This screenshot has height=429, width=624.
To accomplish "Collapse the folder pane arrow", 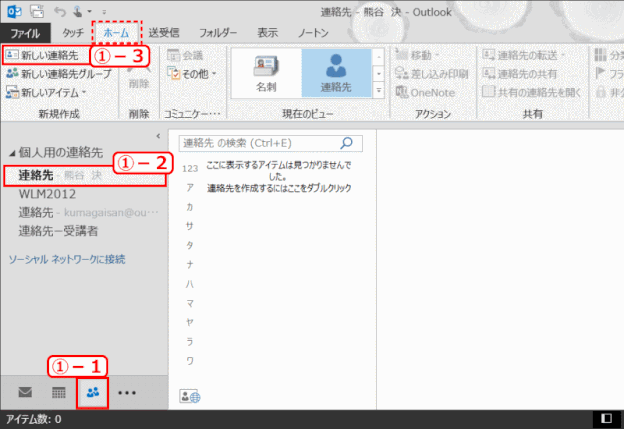I will point(158,136).
